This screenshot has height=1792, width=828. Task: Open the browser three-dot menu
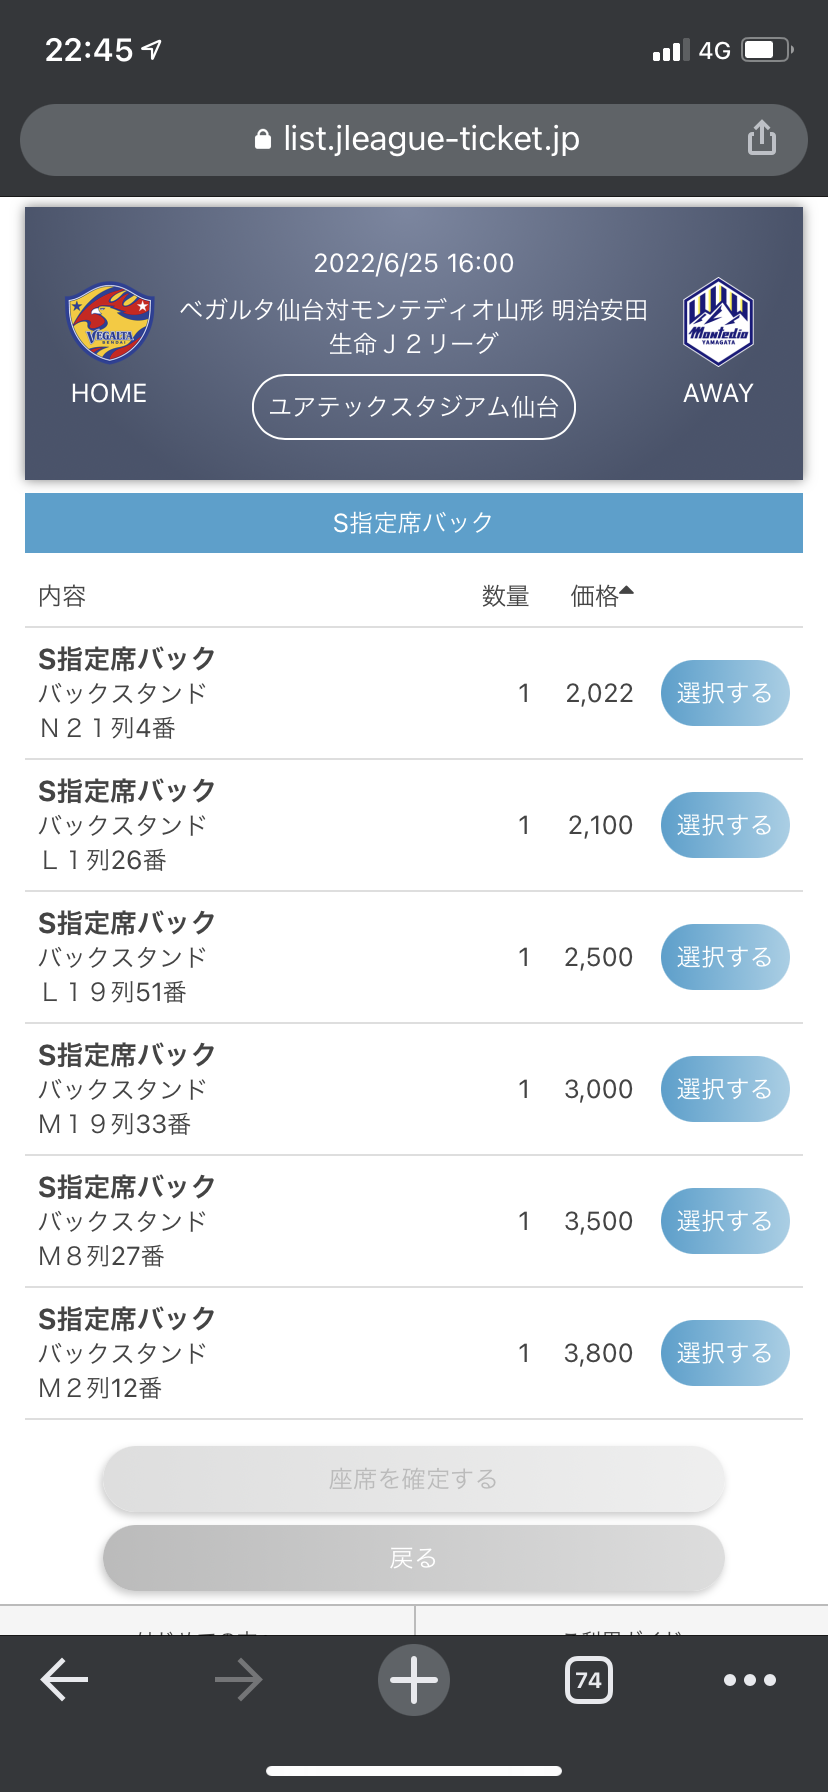[x=750, y=1680]
